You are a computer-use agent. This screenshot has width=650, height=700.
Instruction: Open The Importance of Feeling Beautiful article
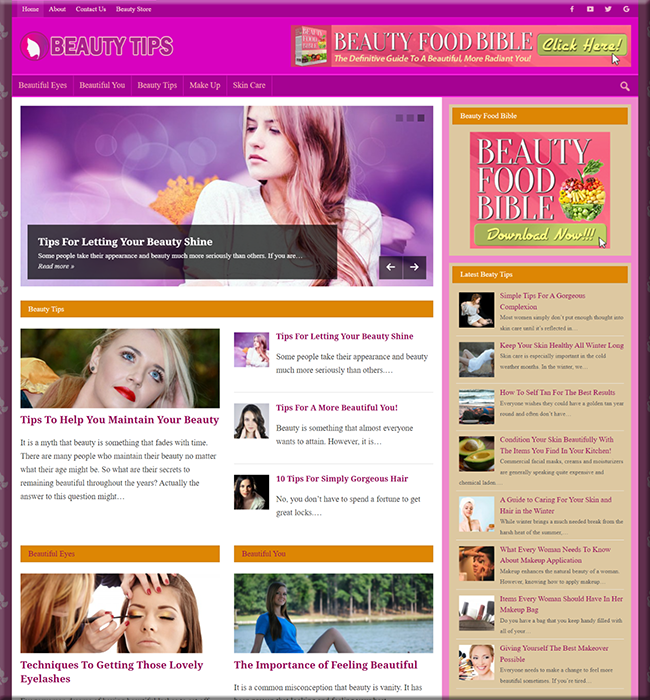325,665
